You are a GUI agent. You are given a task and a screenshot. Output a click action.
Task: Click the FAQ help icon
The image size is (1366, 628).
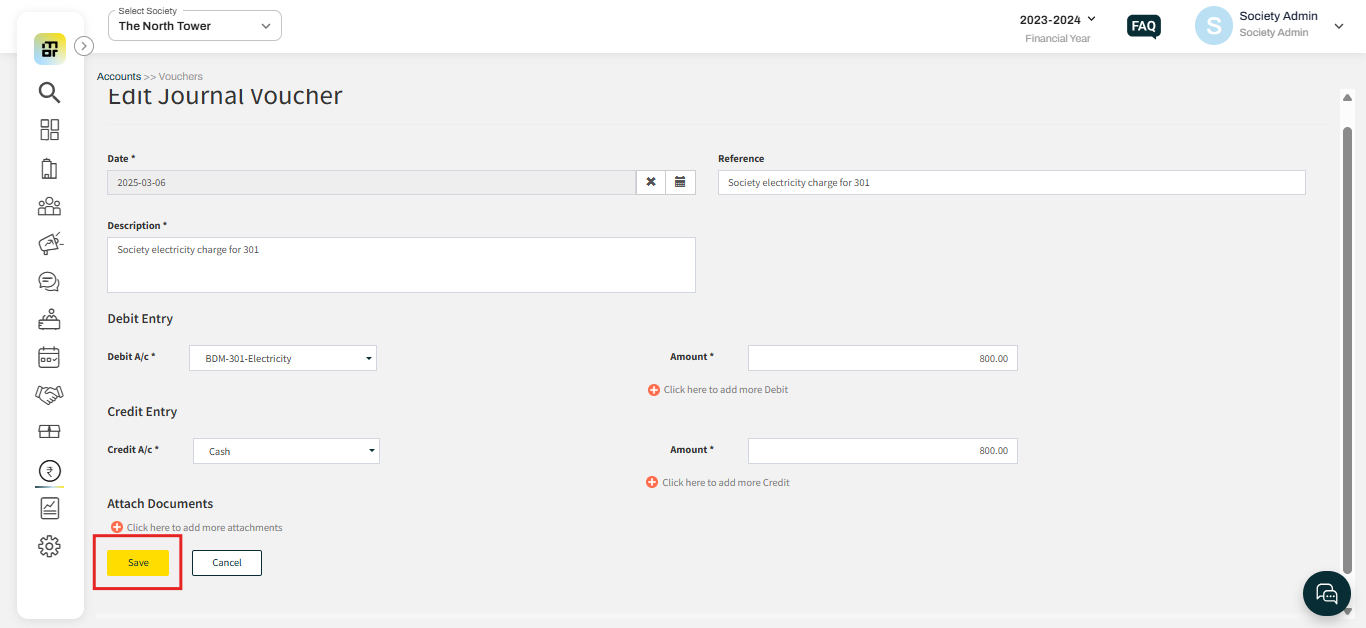(1144, 27)
